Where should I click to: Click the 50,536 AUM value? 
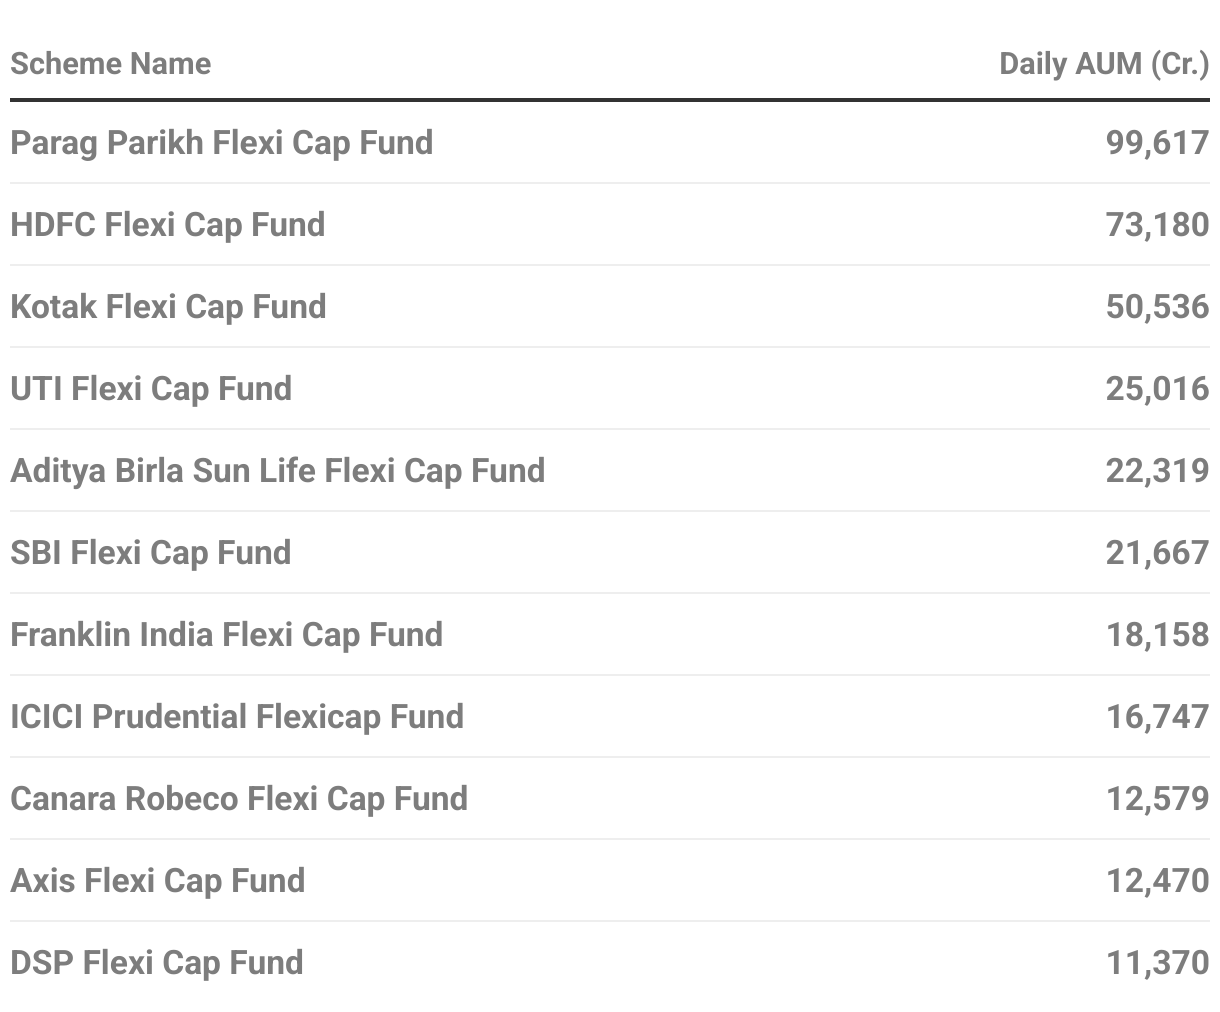tap(1157, 307)
